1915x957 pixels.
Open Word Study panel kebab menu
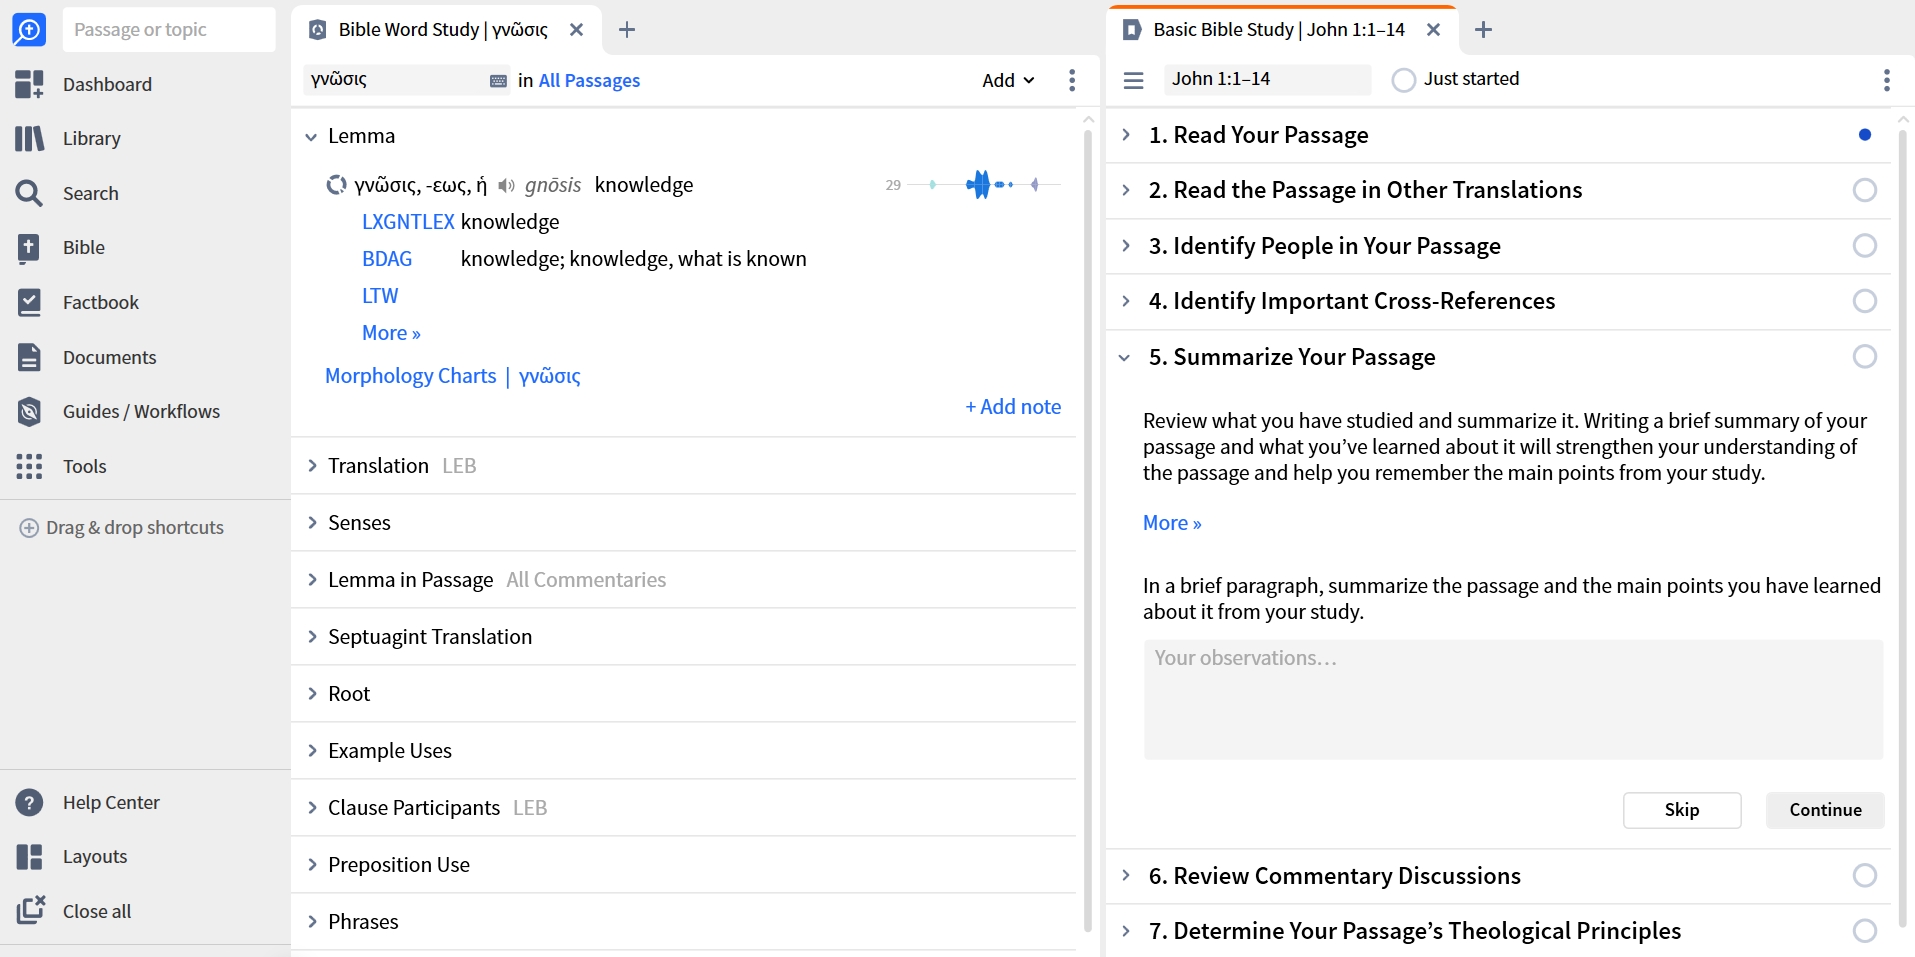pyautogui.click(x=1072, y=80)
